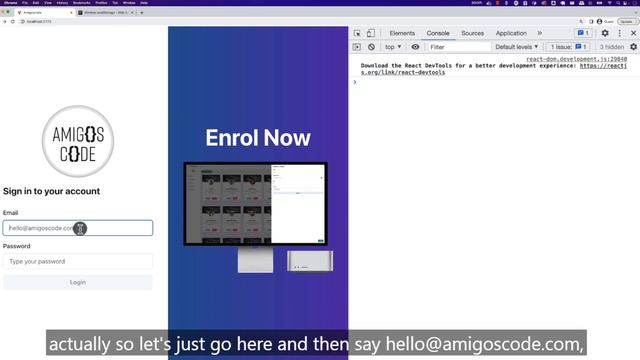
Task: Toggle the live expression eye icon
Action: [415, 47]
